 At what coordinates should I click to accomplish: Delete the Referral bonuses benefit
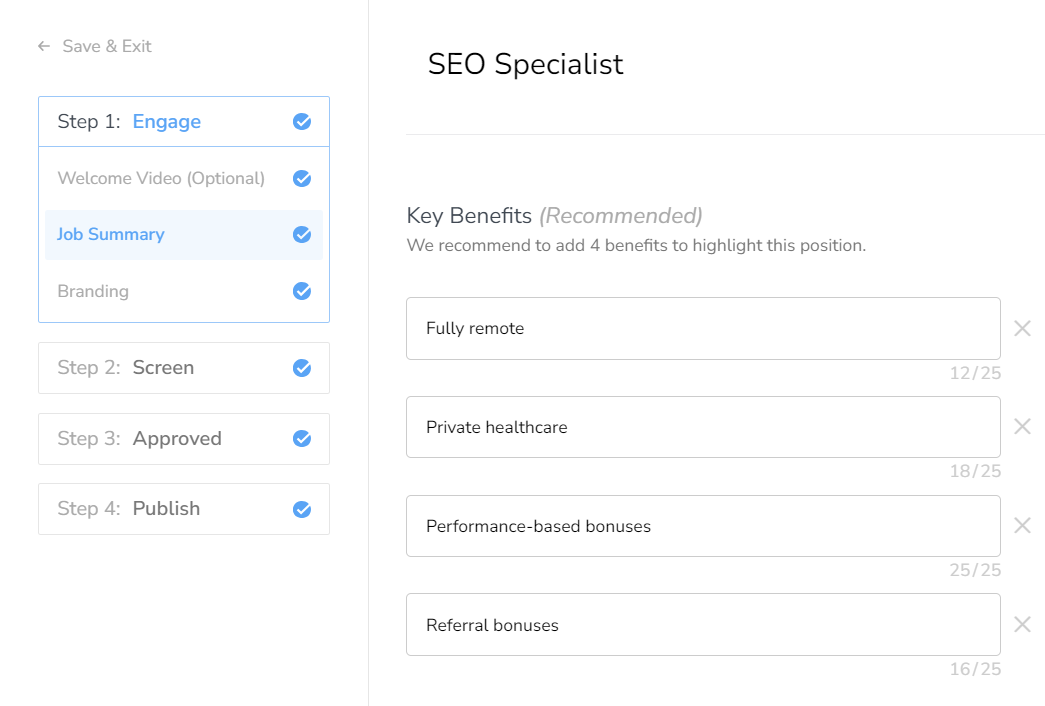pyautogui.click(x=1022, y=625)
